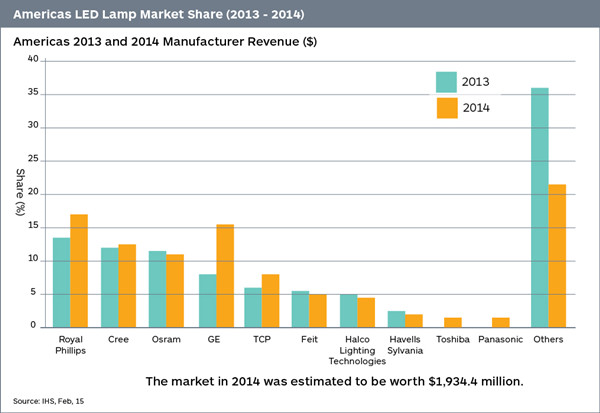Select the TCP 2014 orange bar
600x413 pixels.
click(271, 300)
